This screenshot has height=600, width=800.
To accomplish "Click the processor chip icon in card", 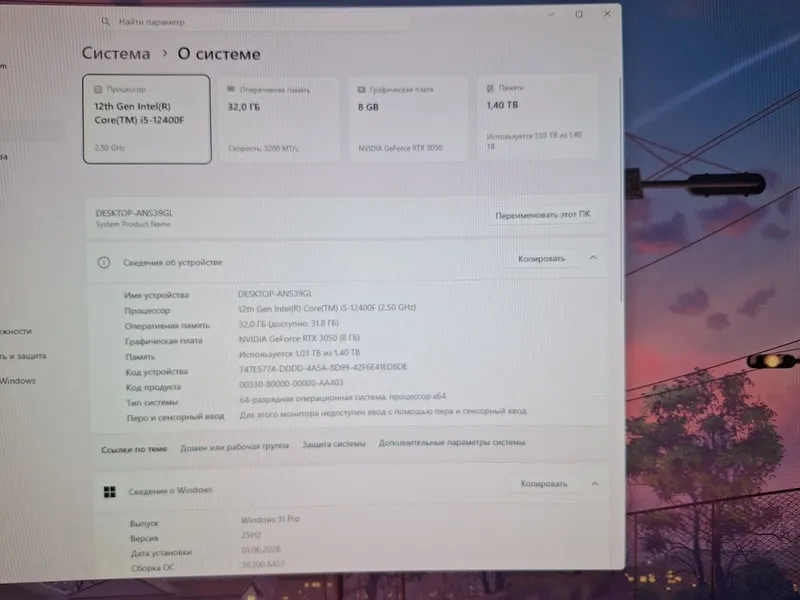I will click(x=98, y=90).
